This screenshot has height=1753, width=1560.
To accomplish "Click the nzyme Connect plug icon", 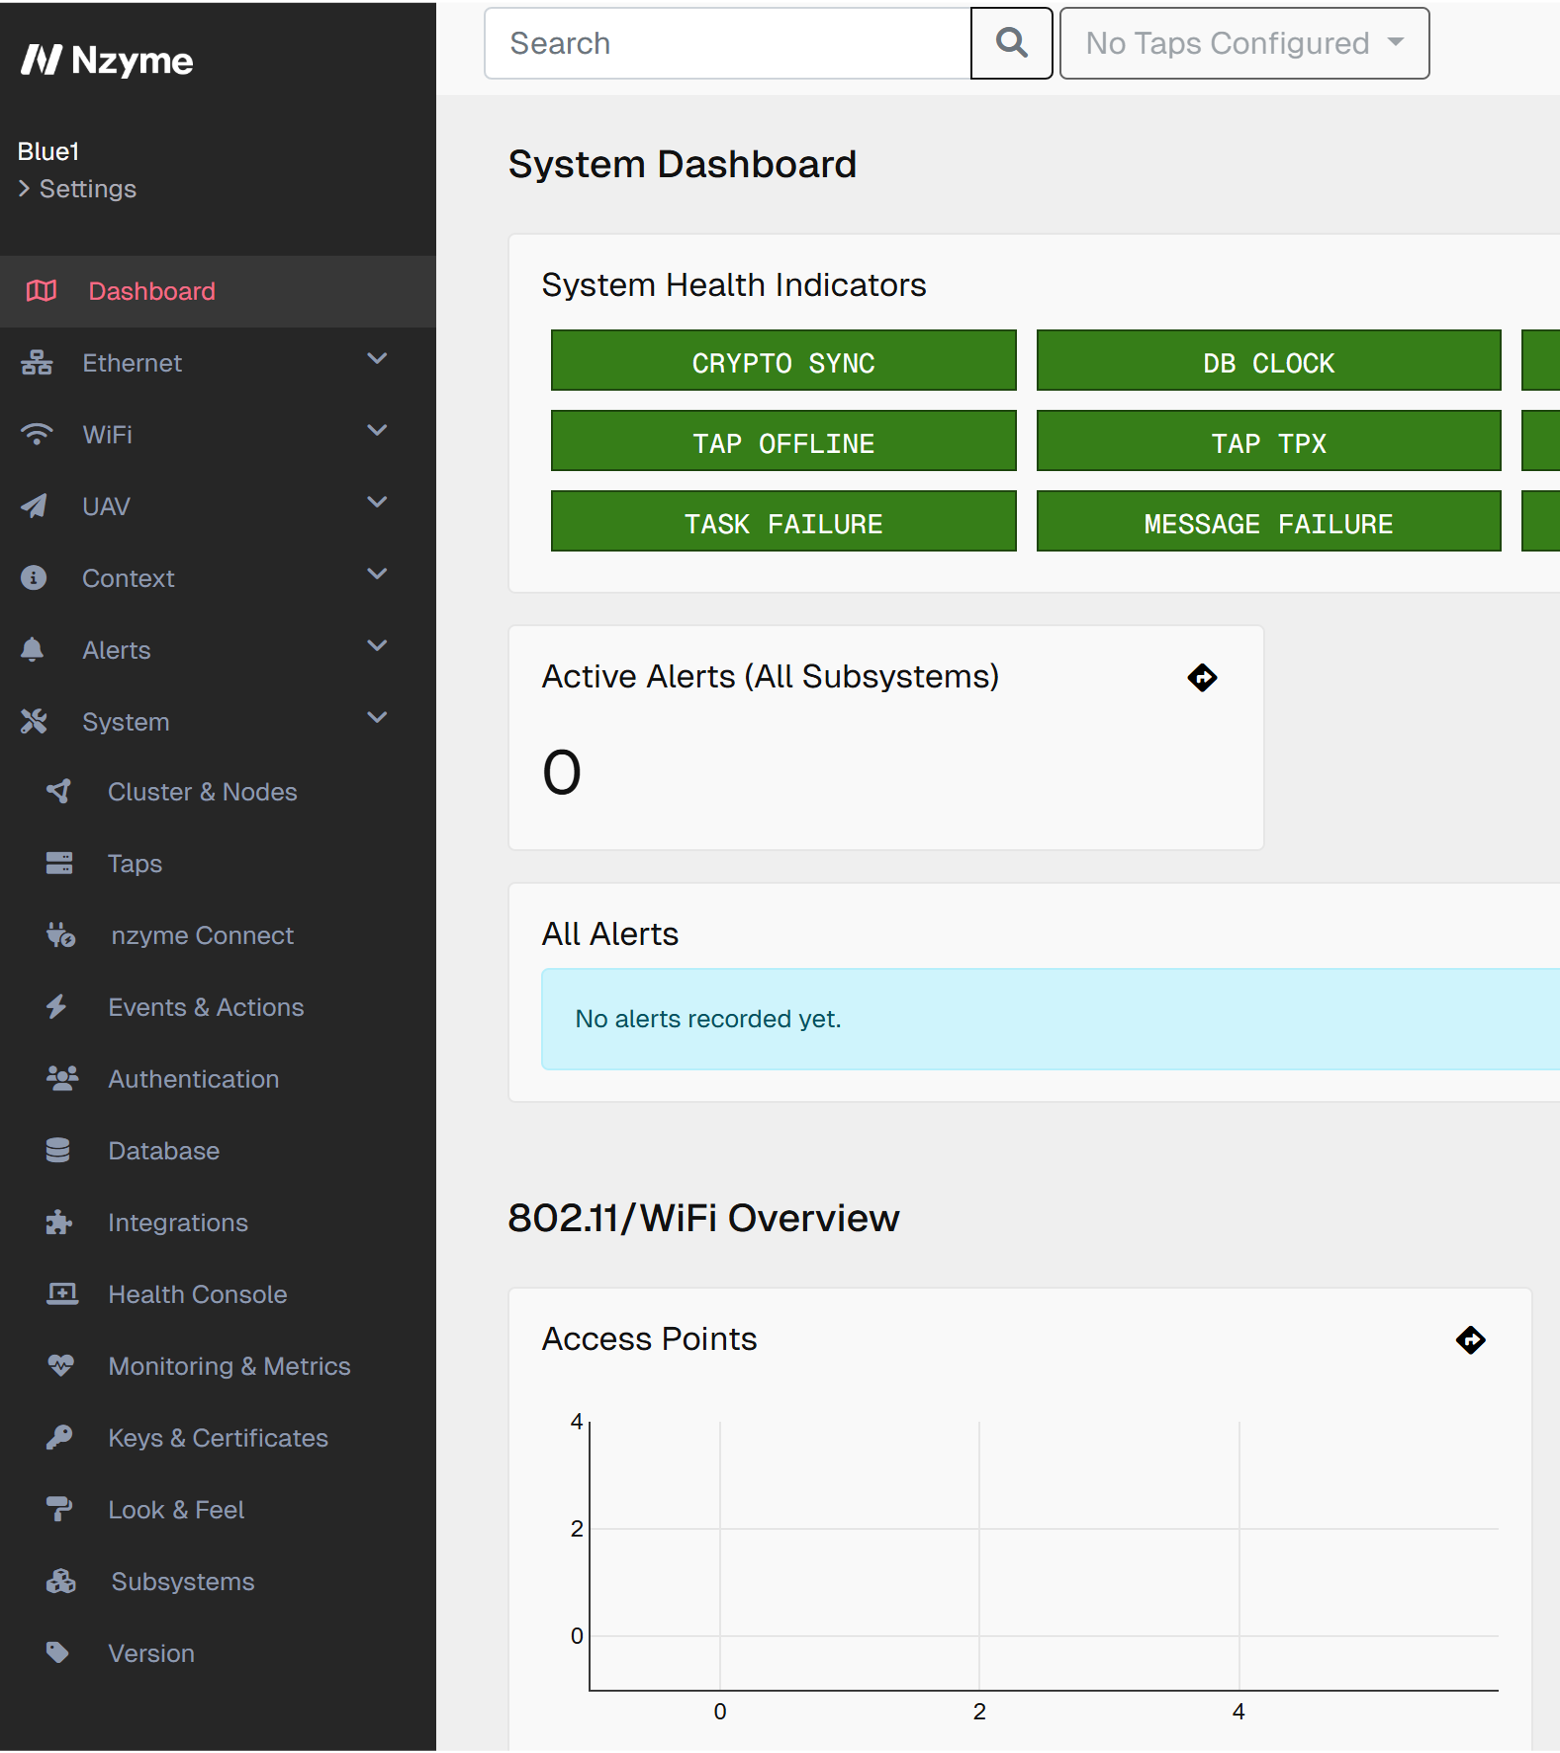I will [60, 935].
